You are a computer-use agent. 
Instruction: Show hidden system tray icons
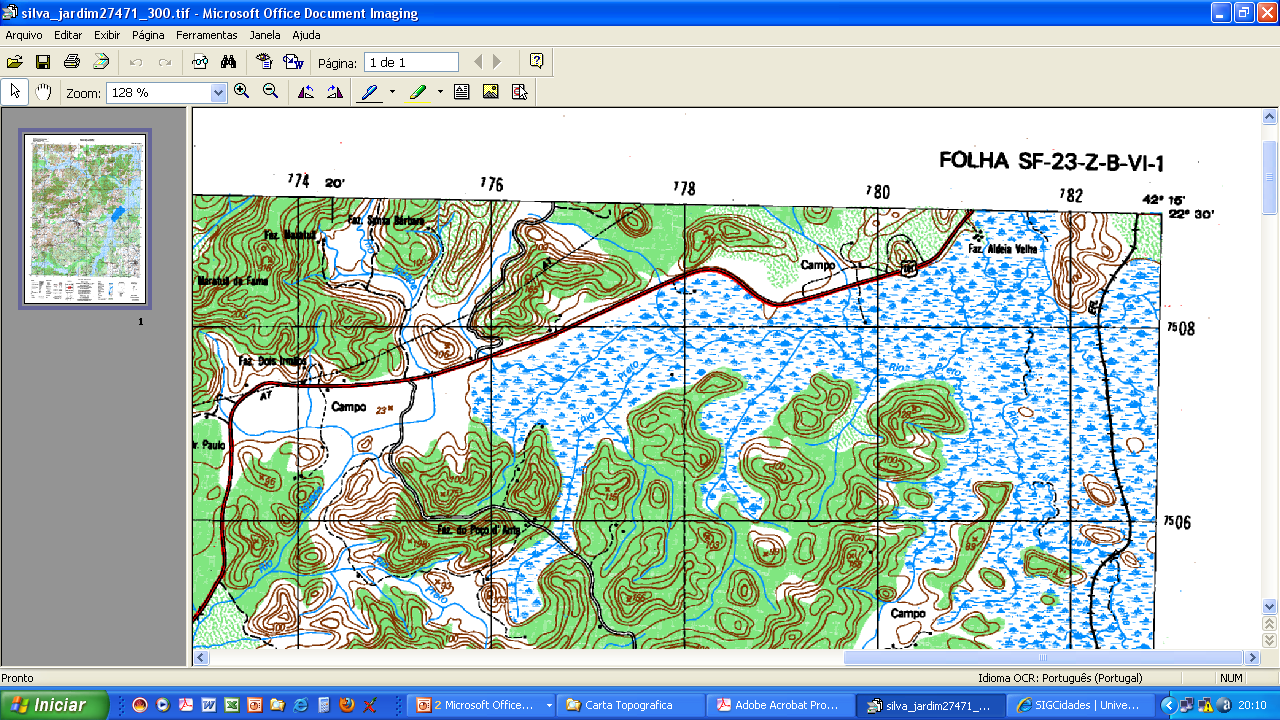point(1167,705)
